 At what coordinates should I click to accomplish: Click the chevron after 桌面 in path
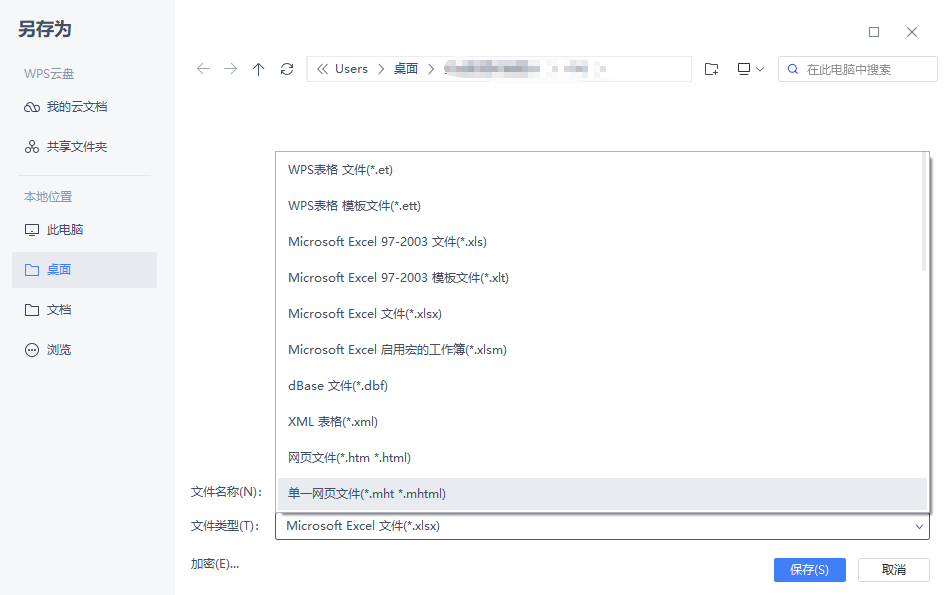(x=431, y=69)
